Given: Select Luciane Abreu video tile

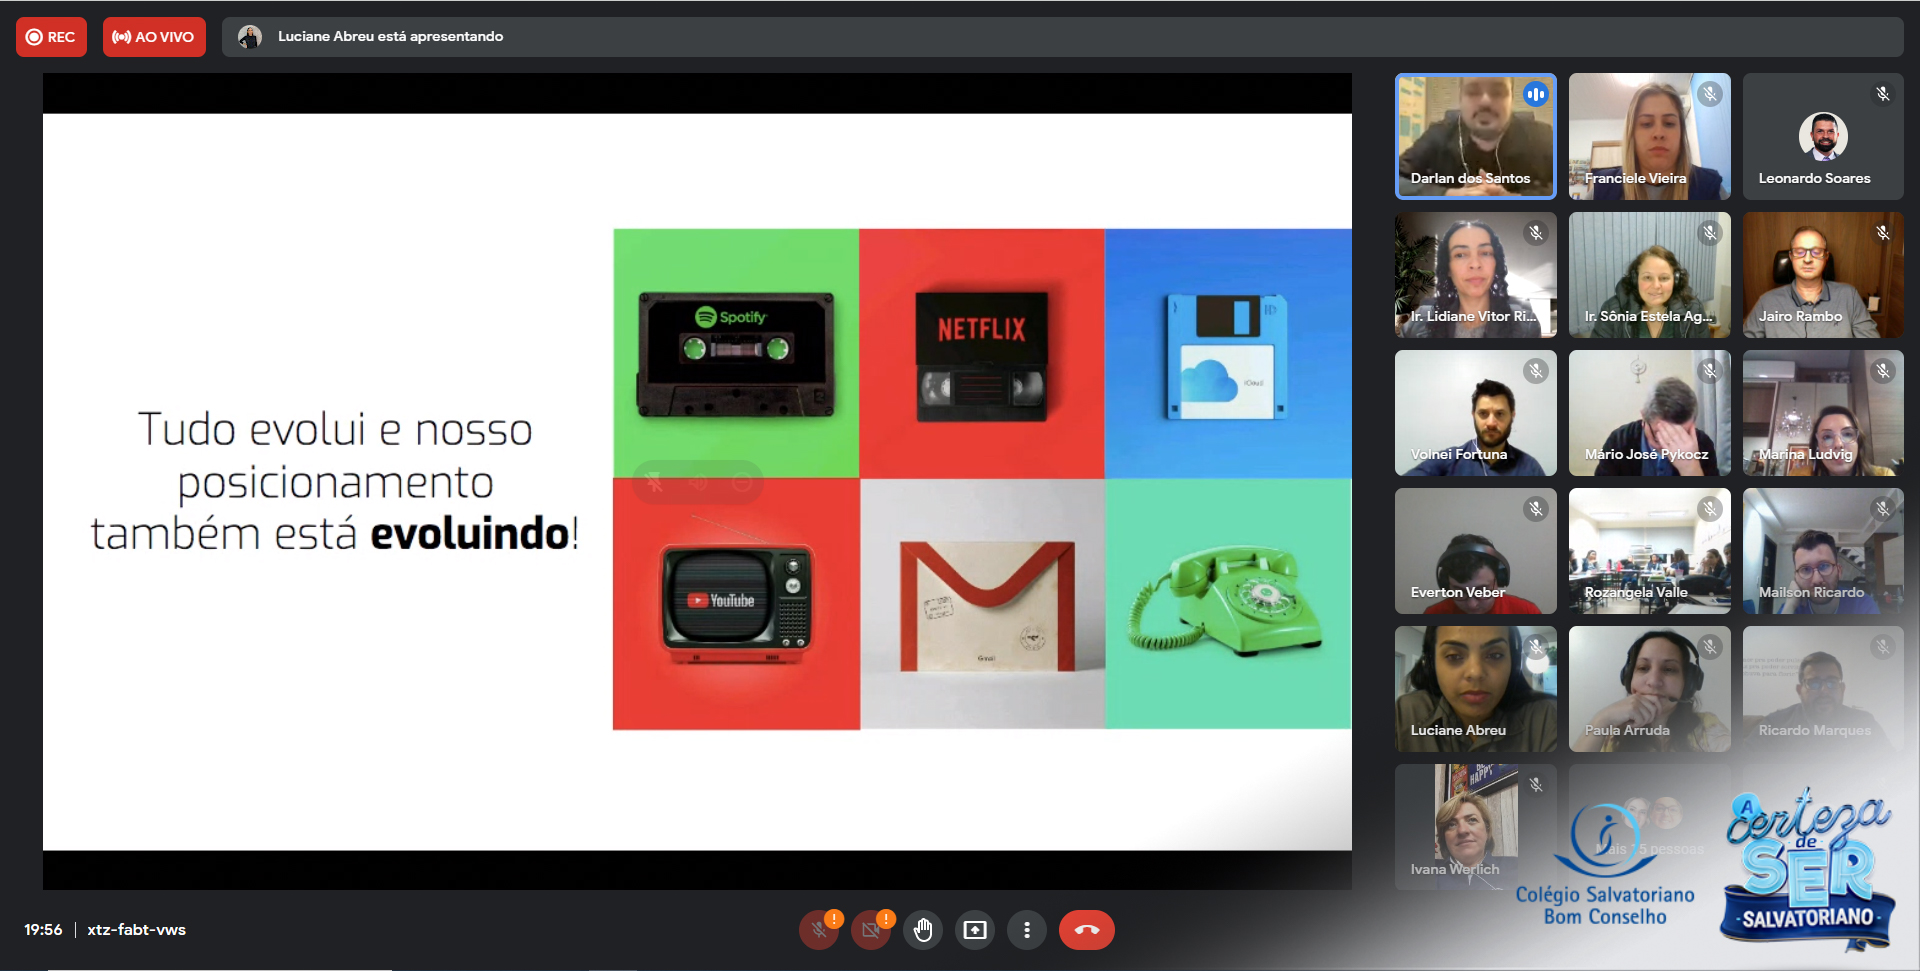Looking at the screenshot, I should [1476, 689].
